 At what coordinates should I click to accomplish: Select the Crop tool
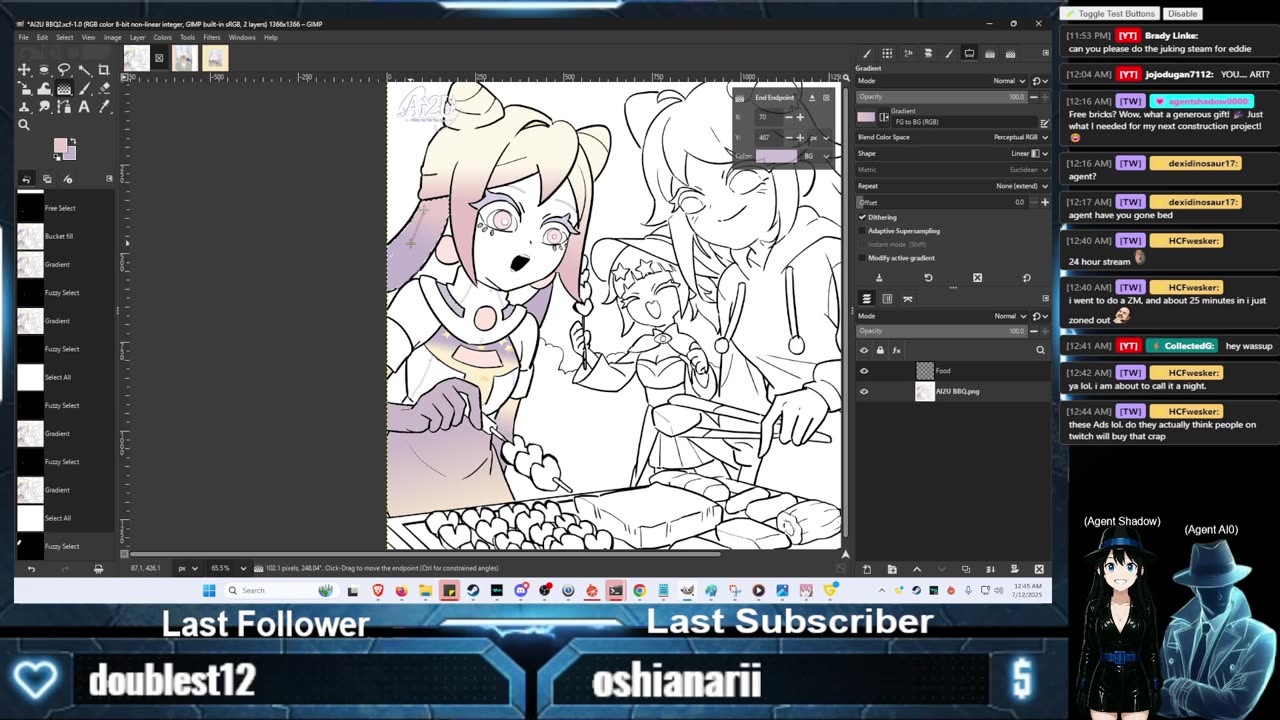104,70
